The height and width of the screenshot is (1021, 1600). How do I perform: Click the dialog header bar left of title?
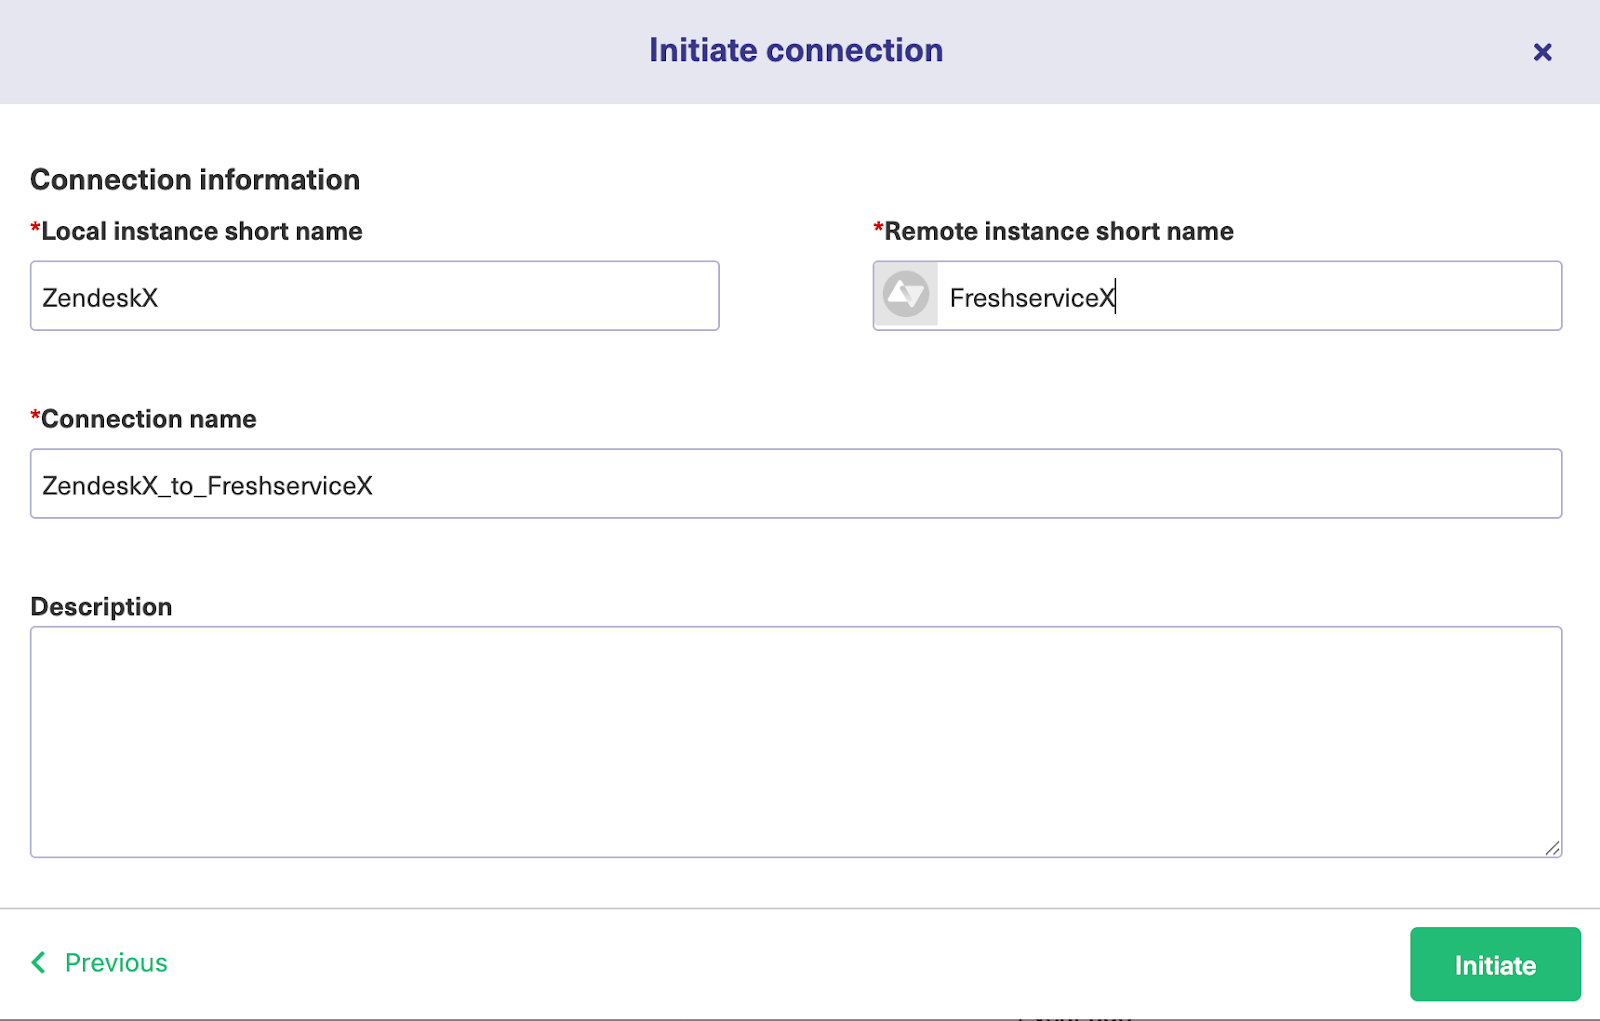(300, 50)
